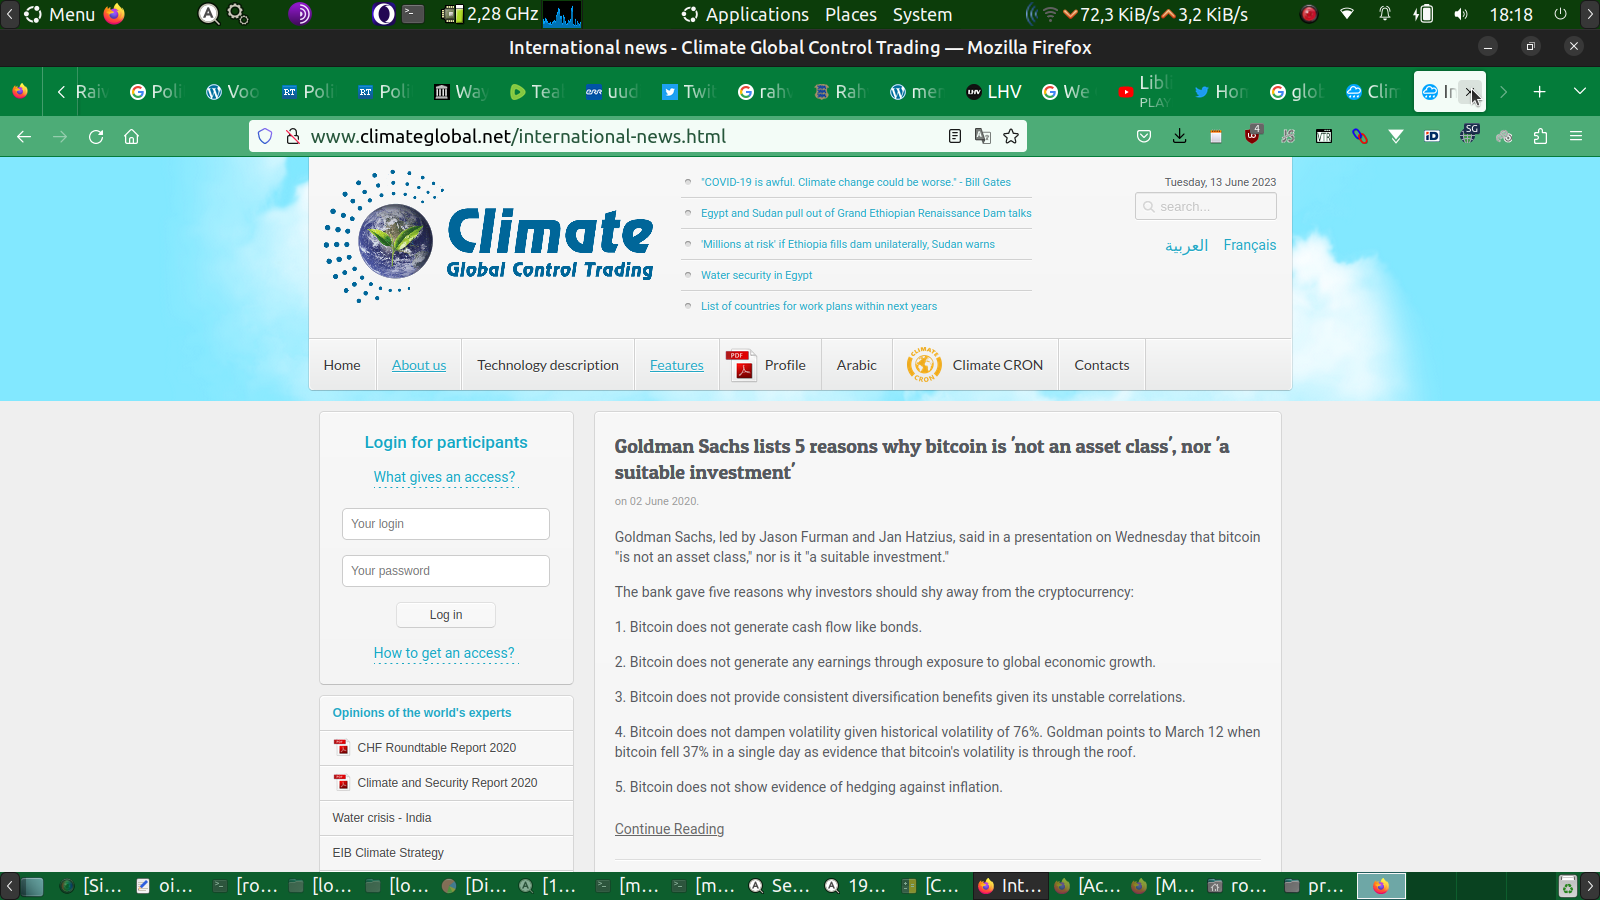Open the System menu
The height and width of the screenshot is (900, 1600).
922,14
